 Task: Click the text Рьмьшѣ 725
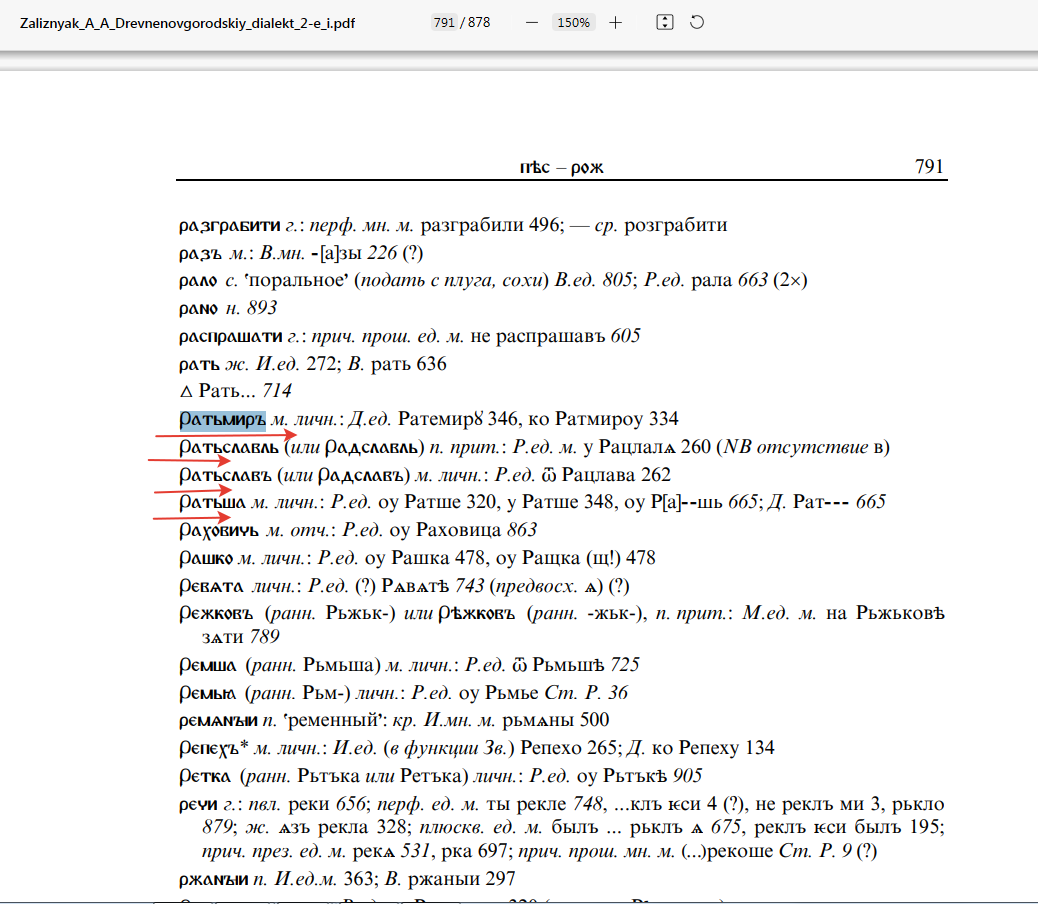pos(586,665)
